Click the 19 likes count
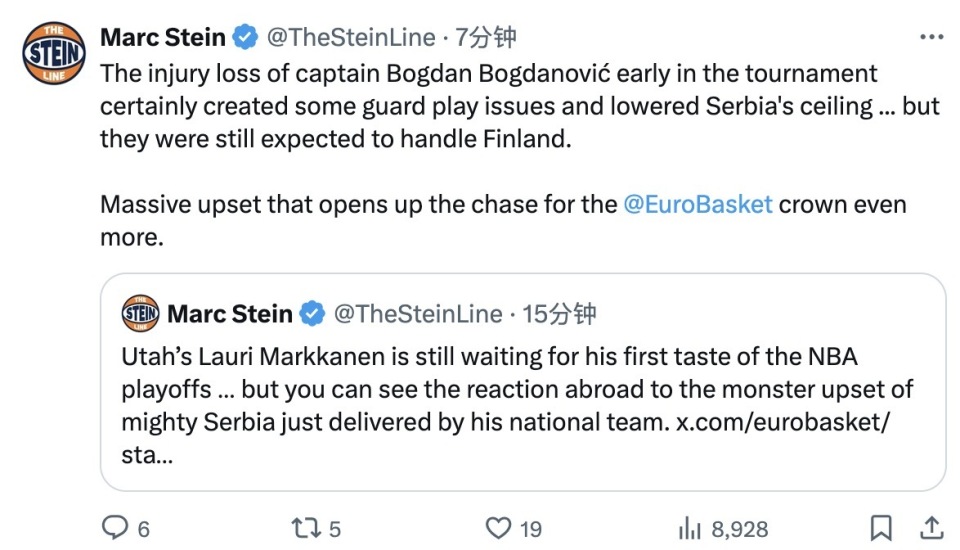Image resolution: width=960 pixels, height=550 pixels. click(530, 528)
